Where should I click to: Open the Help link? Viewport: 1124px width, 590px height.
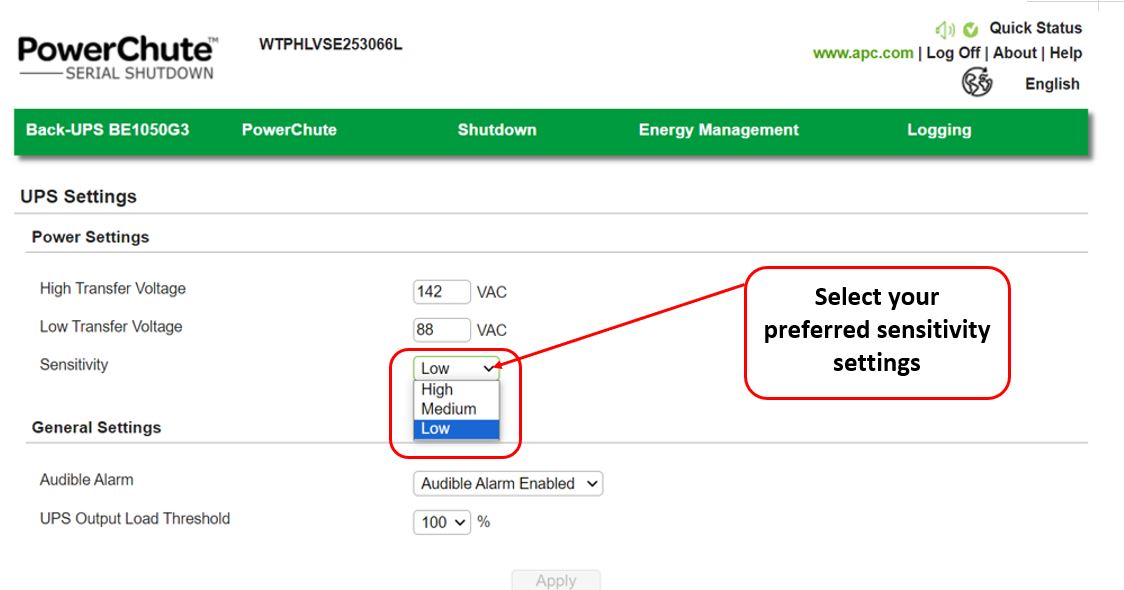tap(1066, 53)
